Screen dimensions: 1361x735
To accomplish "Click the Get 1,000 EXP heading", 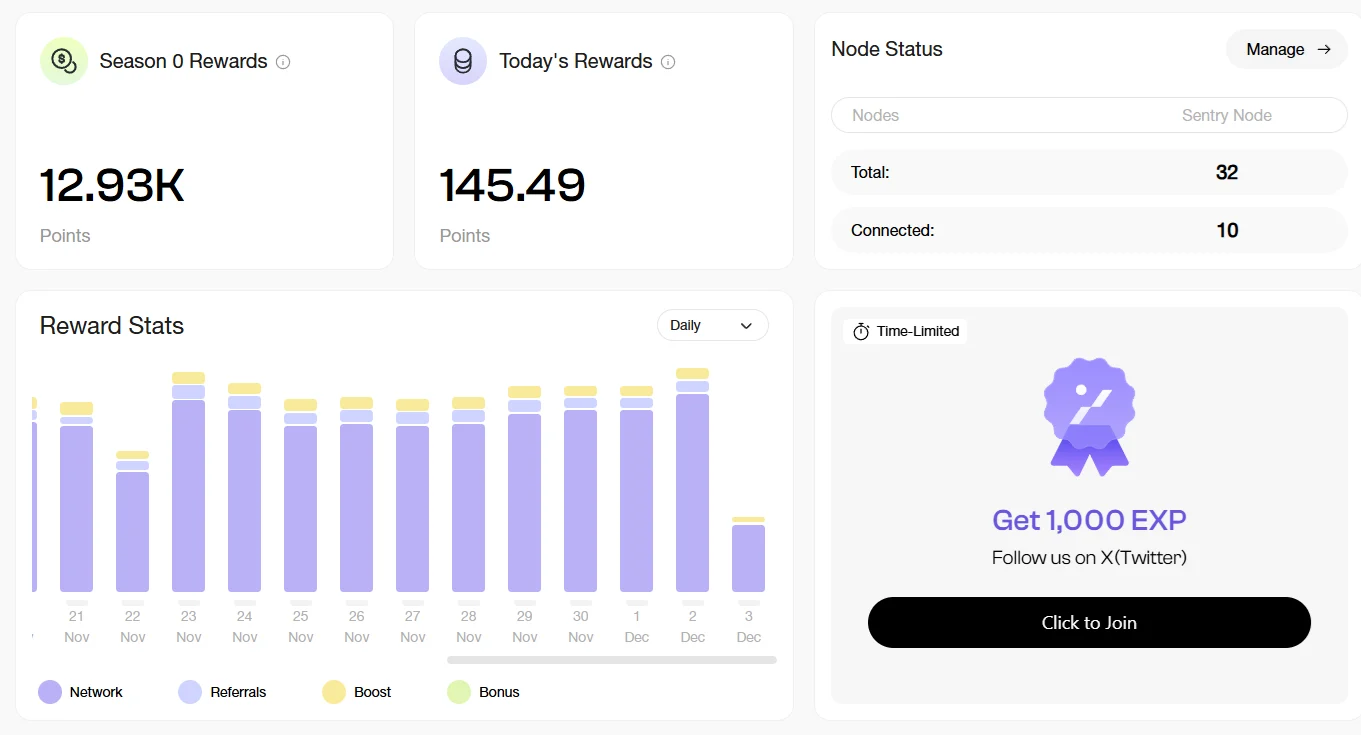I will tap(1089, 520).
